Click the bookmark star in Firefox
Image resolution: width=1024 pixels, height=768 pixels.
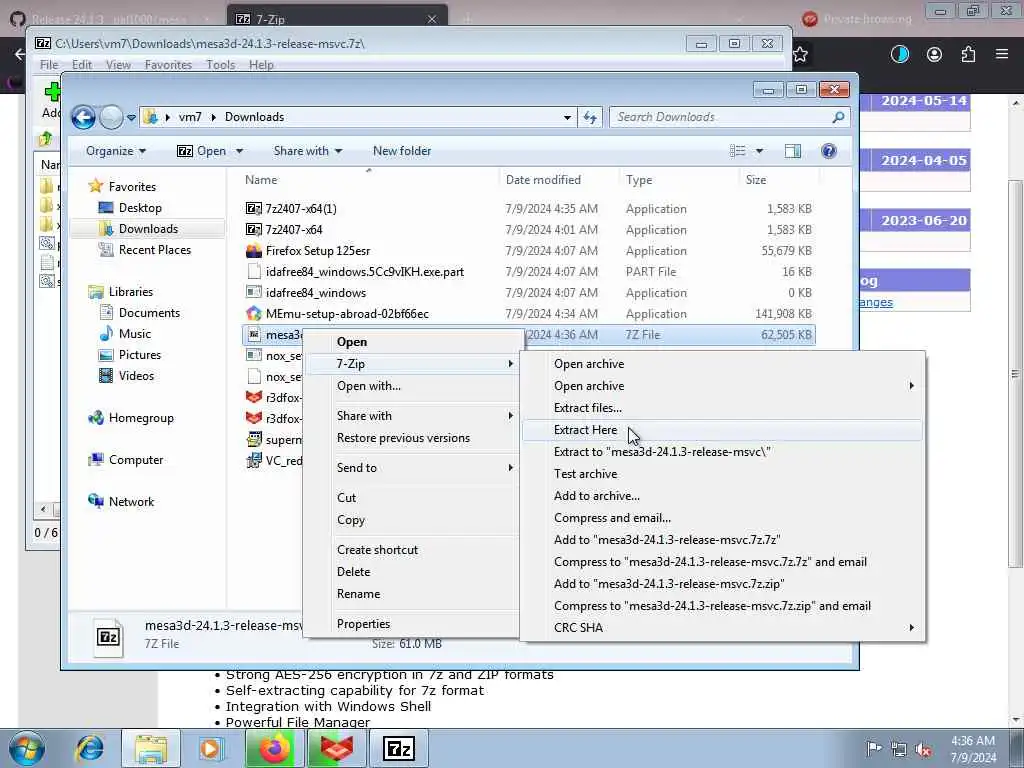click(801, 55)
